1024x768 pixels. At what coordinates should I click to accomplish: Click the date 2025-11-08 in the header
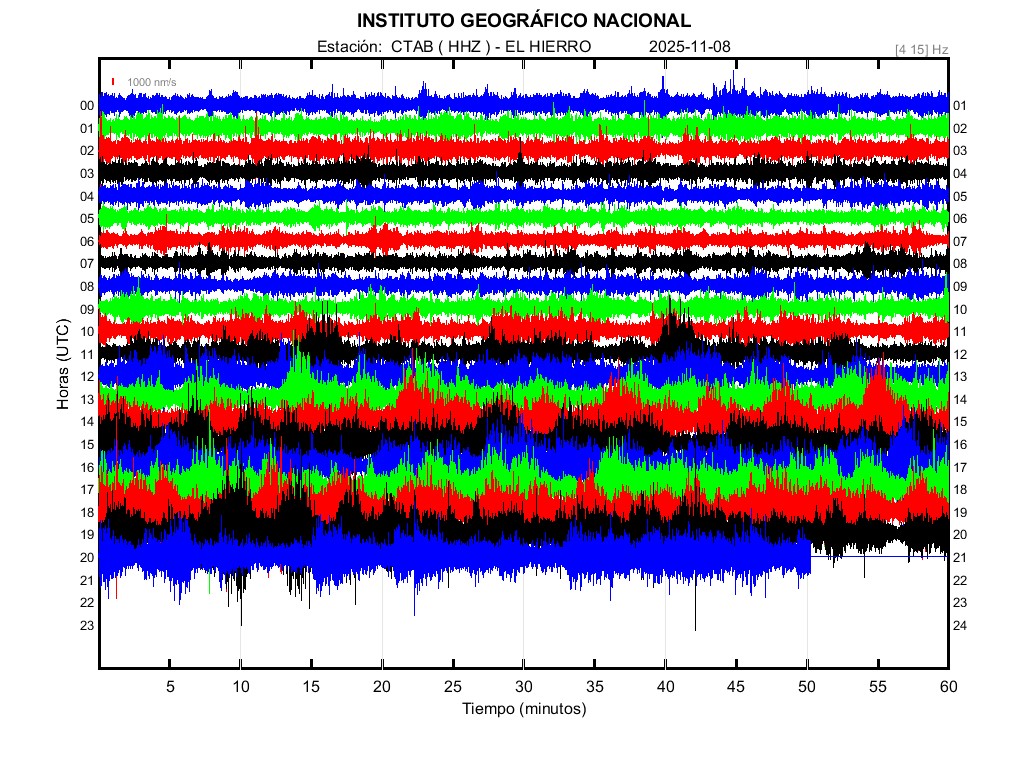[x=691, y=47]
